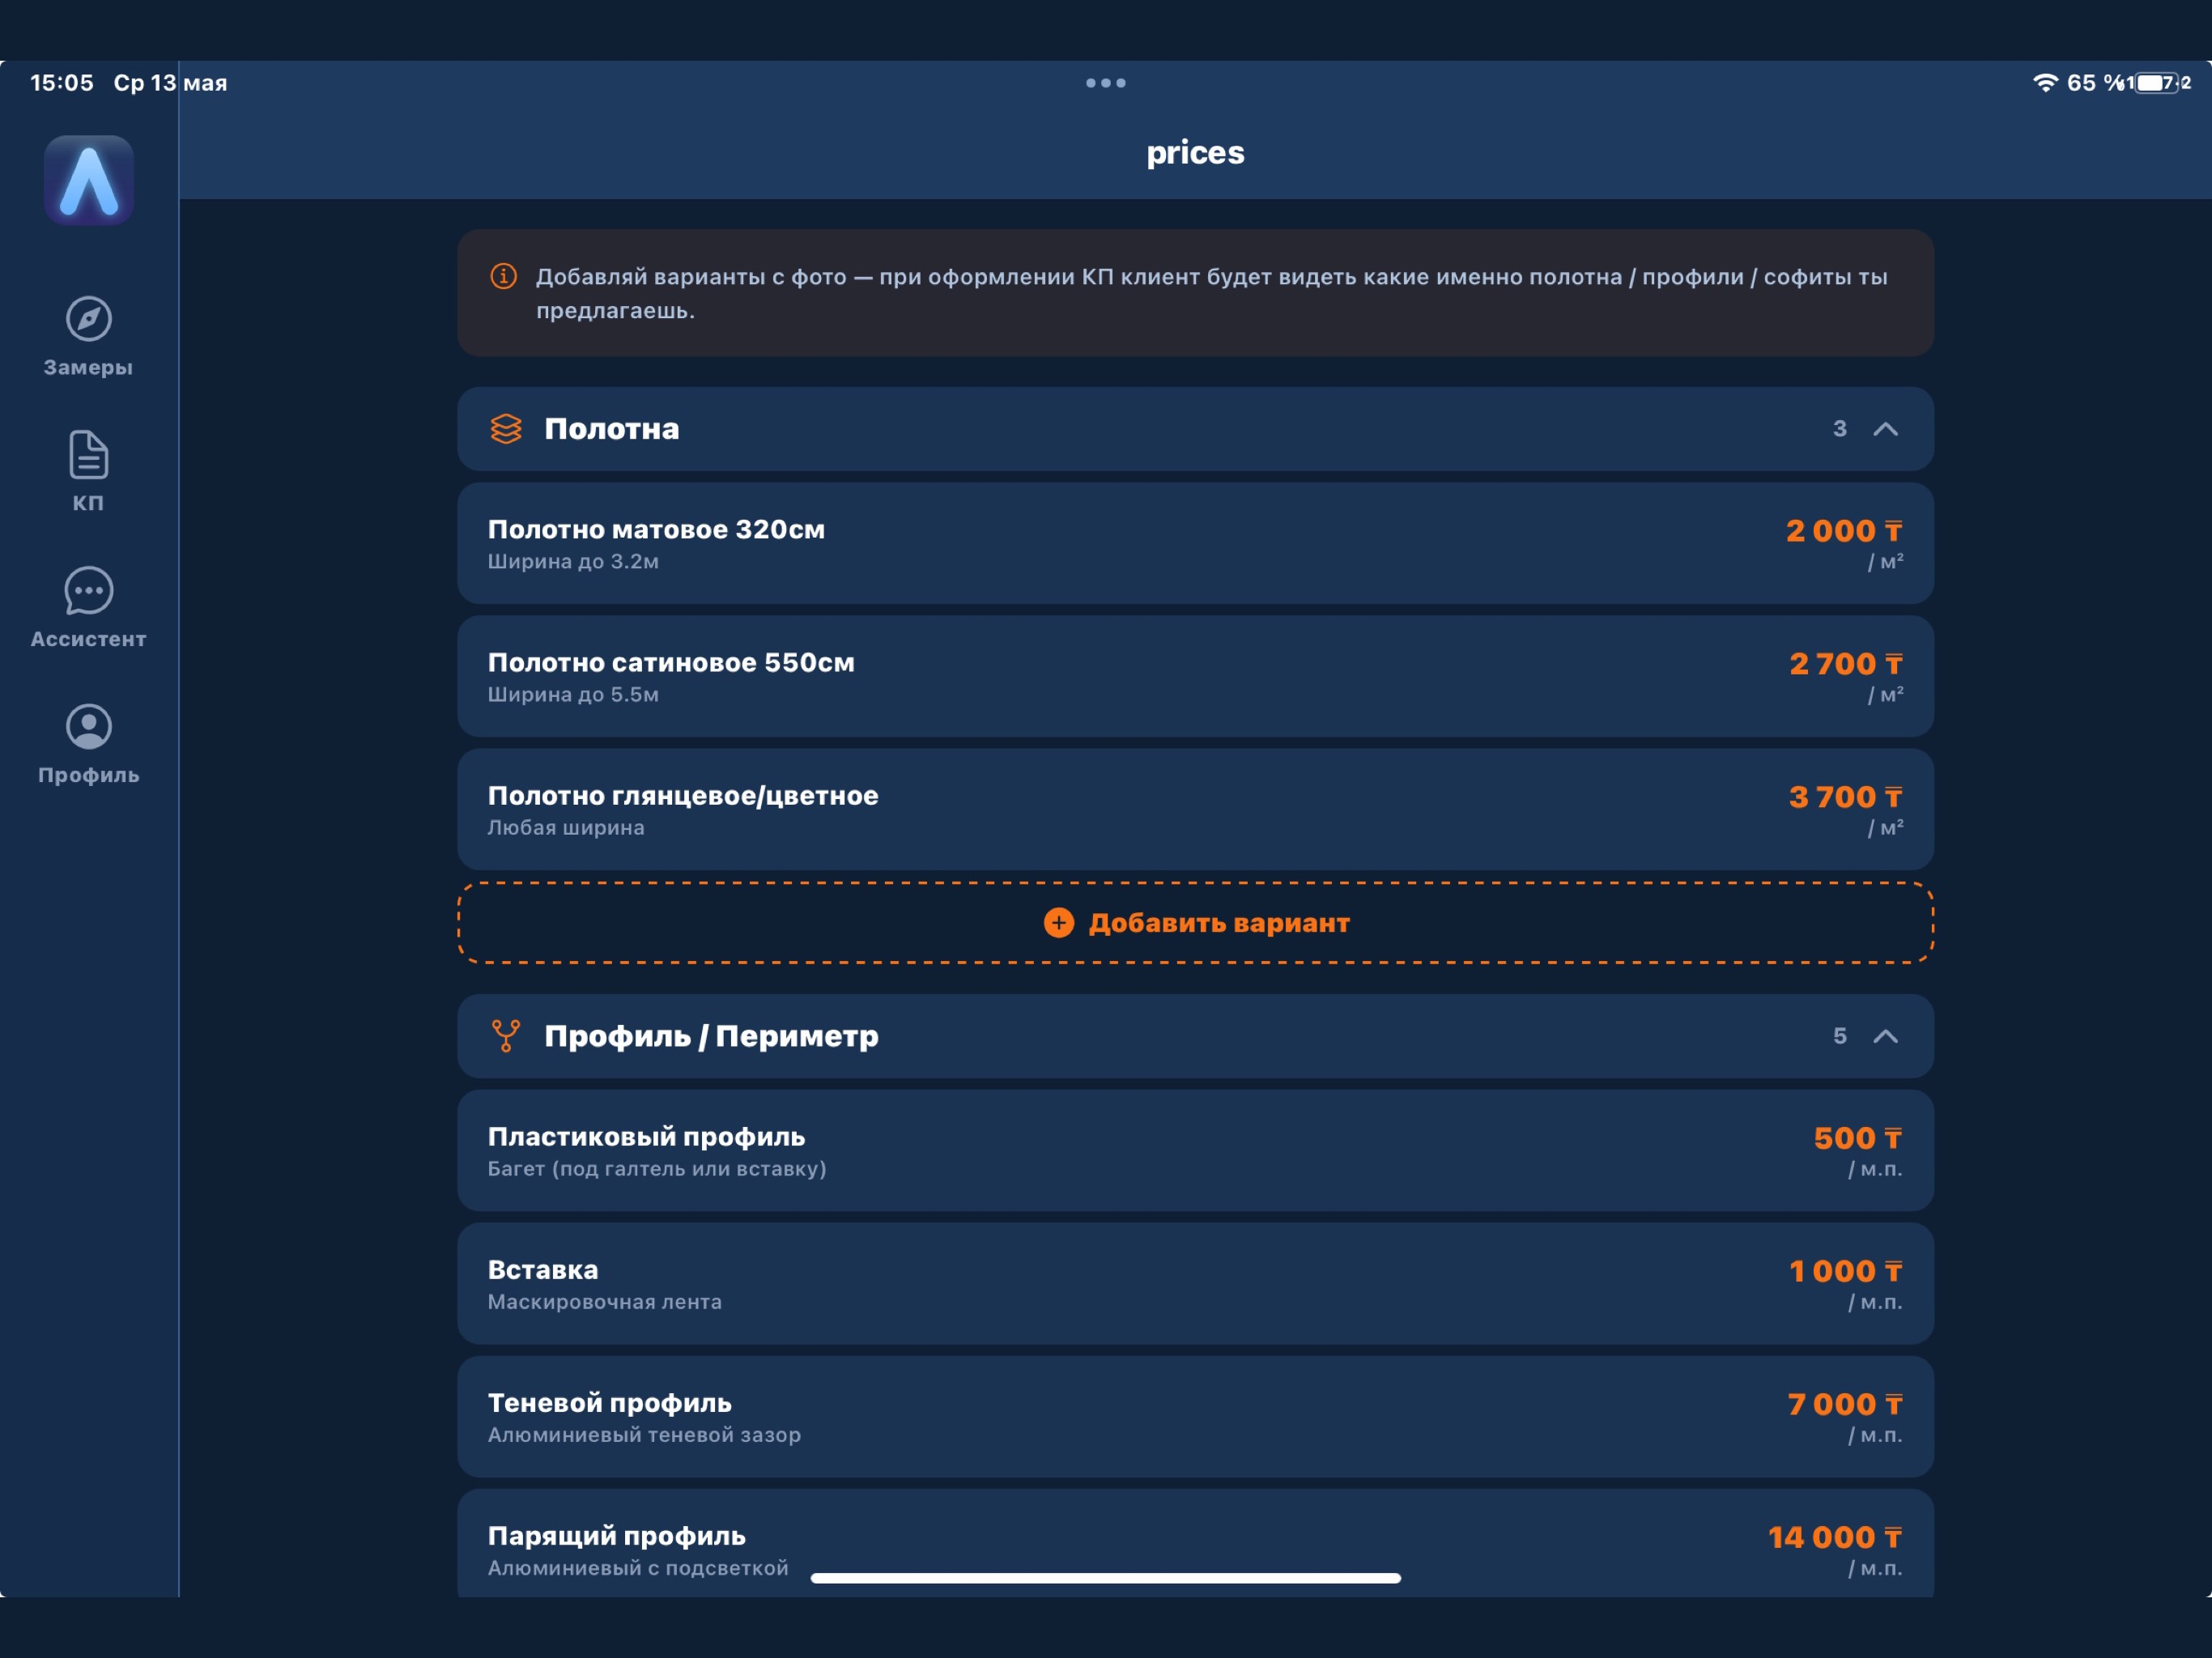Image resolution: width=2212 pixels, height=1658 pixels.
Task: Tap the layers icon beside Полотна
Action: [x=506, y=429]
